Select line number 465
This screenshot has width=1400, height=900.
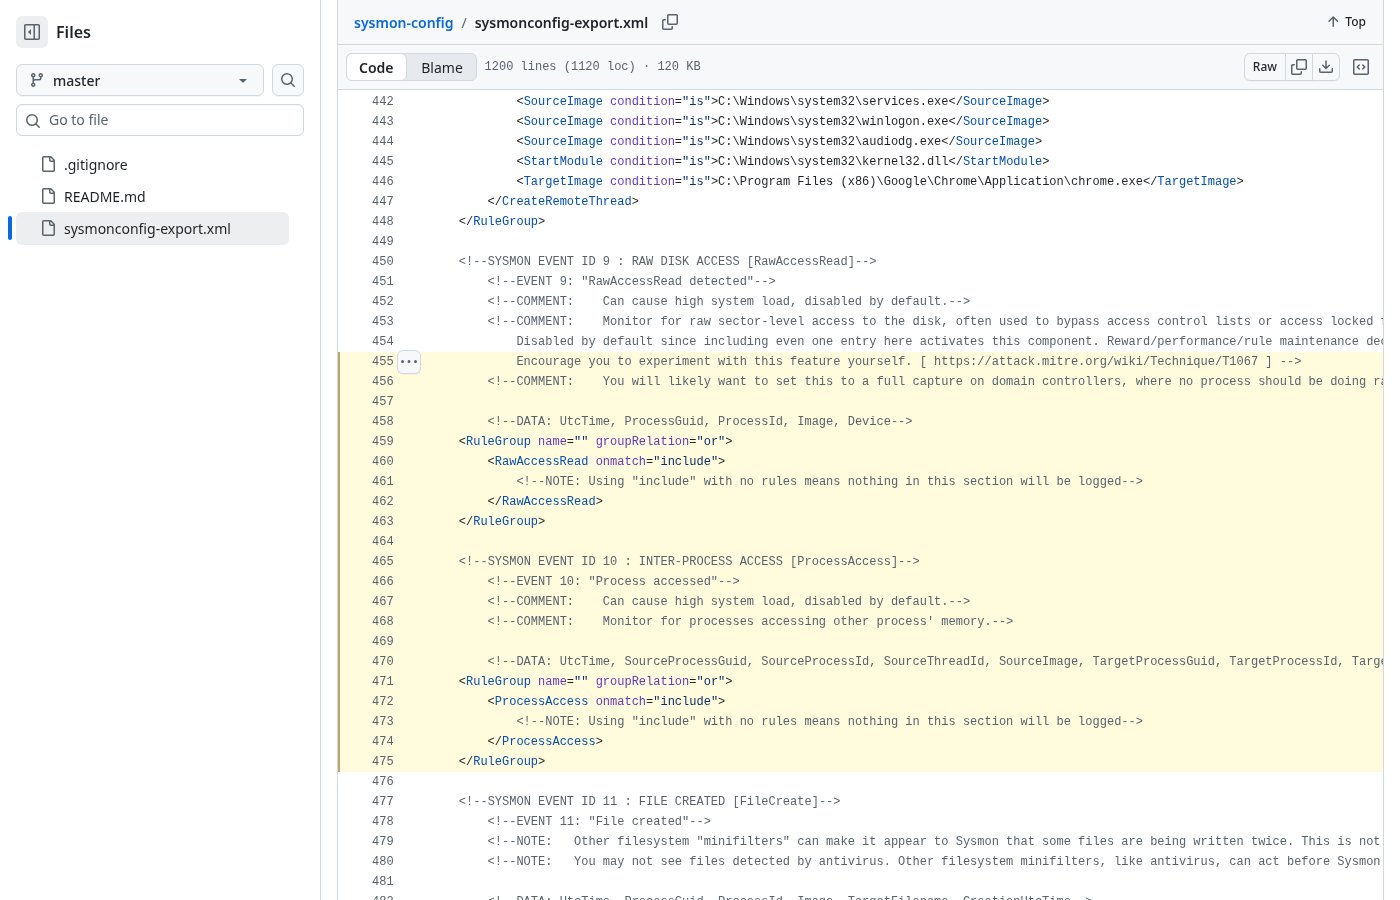click(382, 561)
